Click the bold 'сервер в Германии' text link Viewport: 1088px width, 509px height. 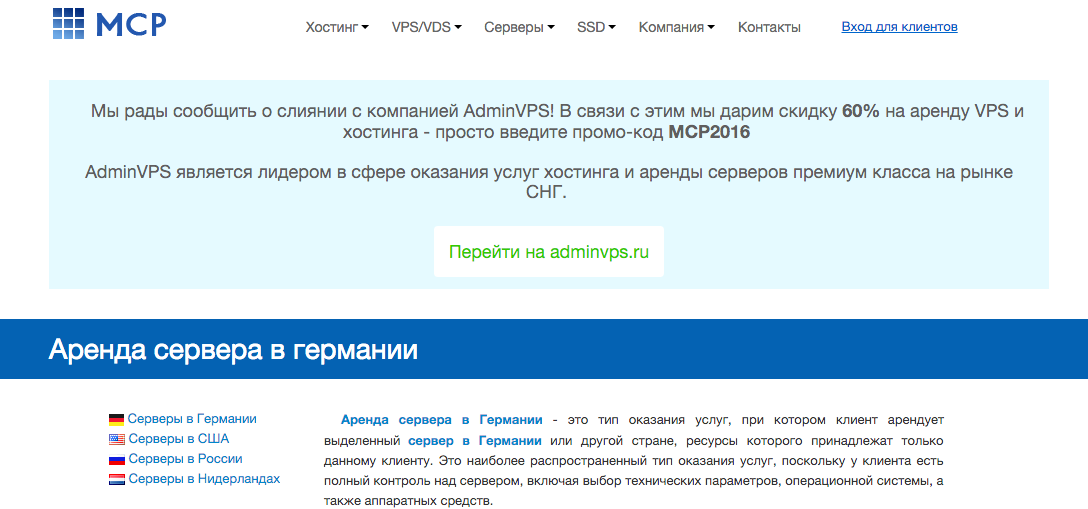tap(475, 440)
